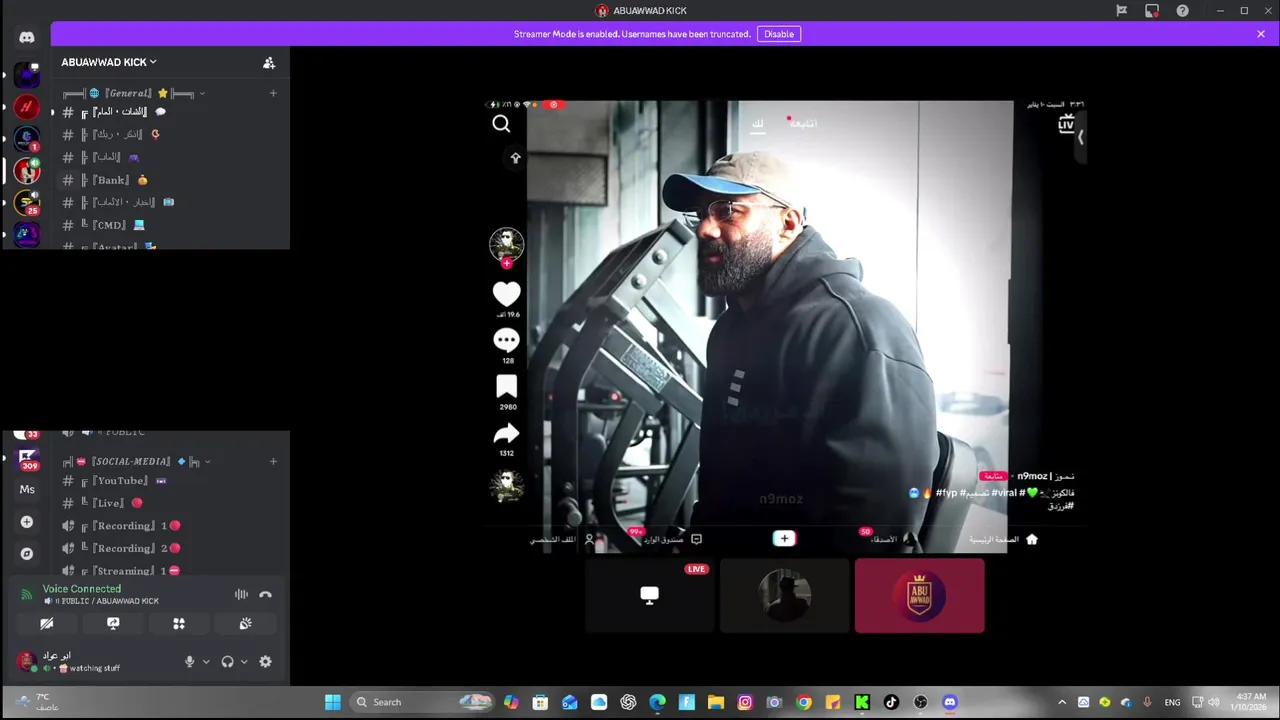Open Kick app from taskbar

[x=862, y=702]
